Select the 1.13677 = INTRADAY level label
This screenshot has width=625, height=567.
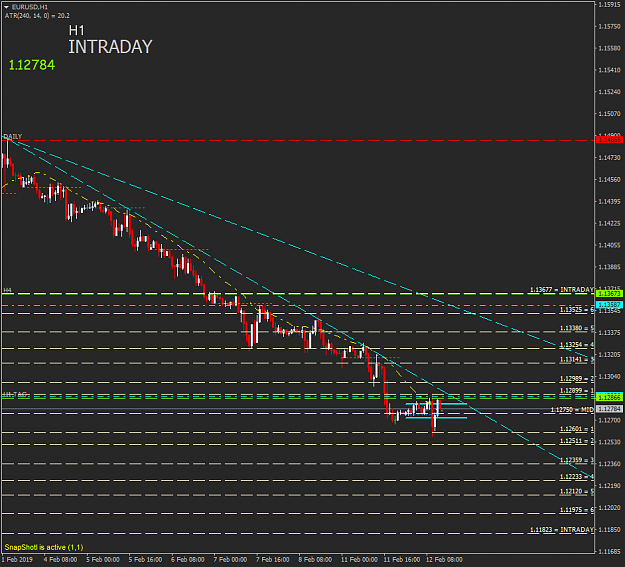coord(562,289)
